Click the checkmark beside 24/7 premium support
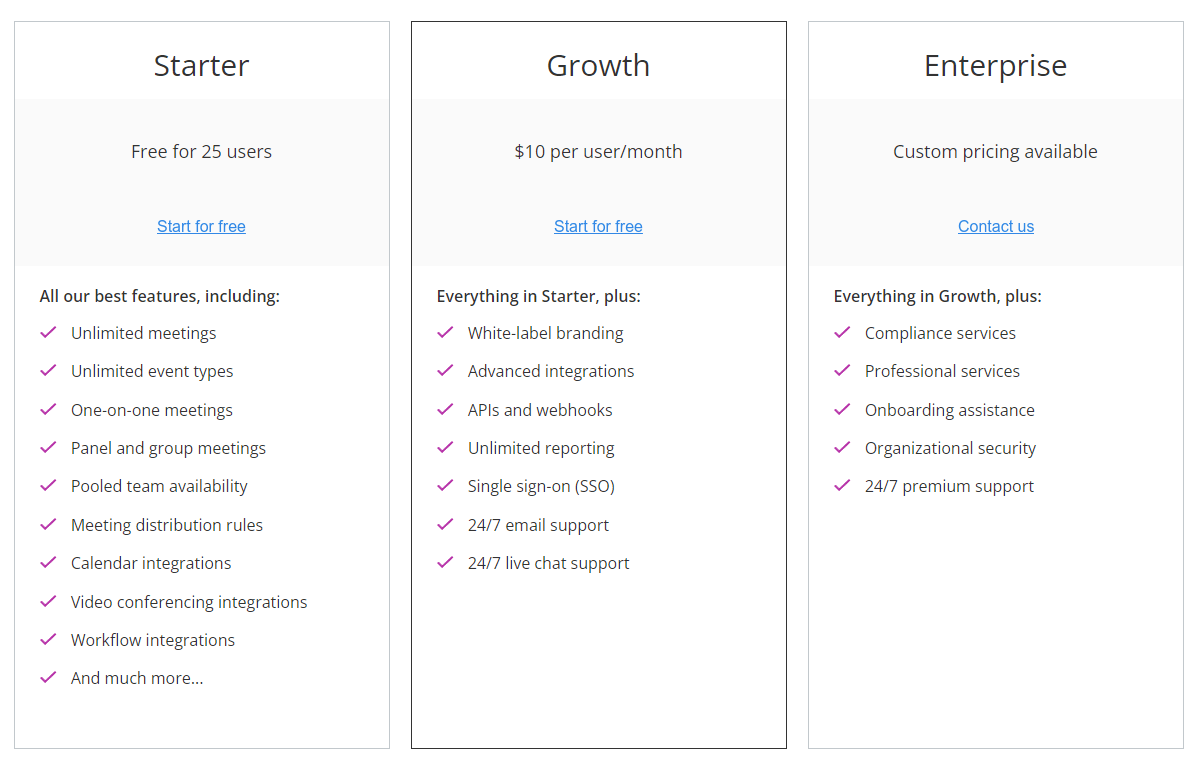The width and height of the screenshot is (1200, 761). click(x=842, y=485)
